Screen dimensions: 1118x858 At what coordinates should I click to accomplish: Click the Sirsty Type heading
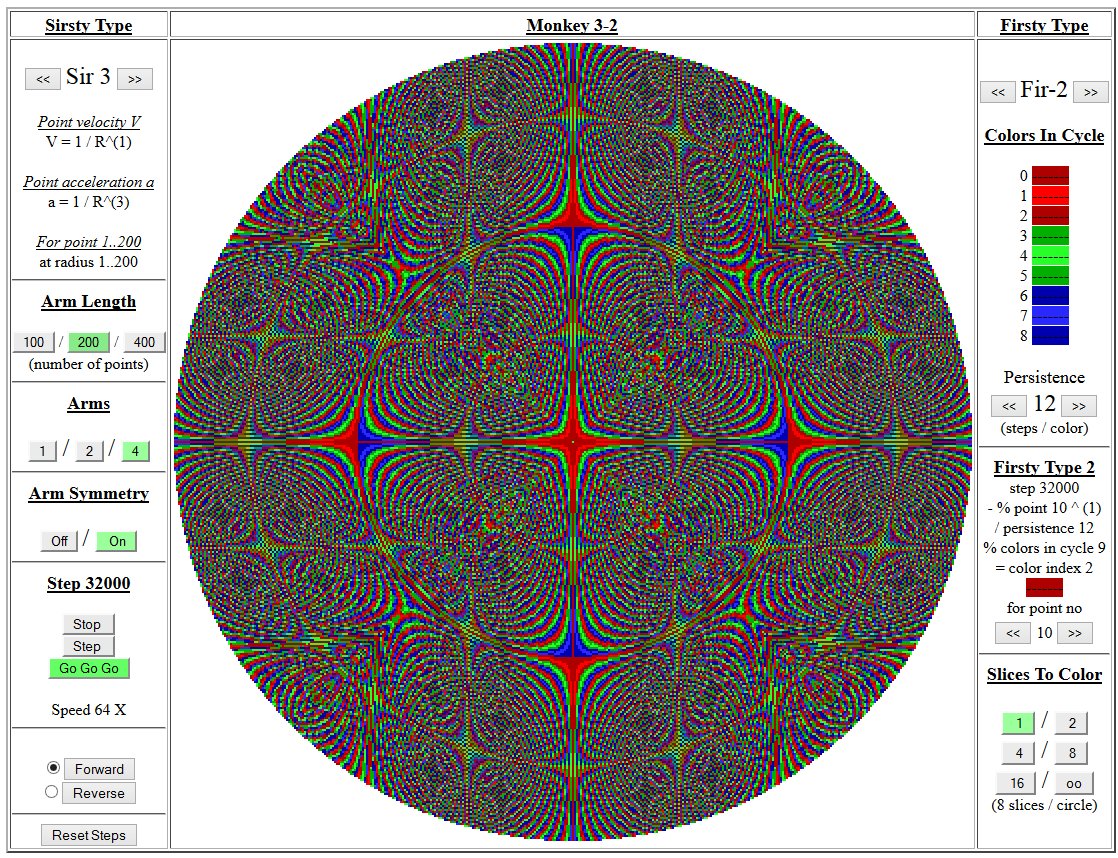click(88, 26)
